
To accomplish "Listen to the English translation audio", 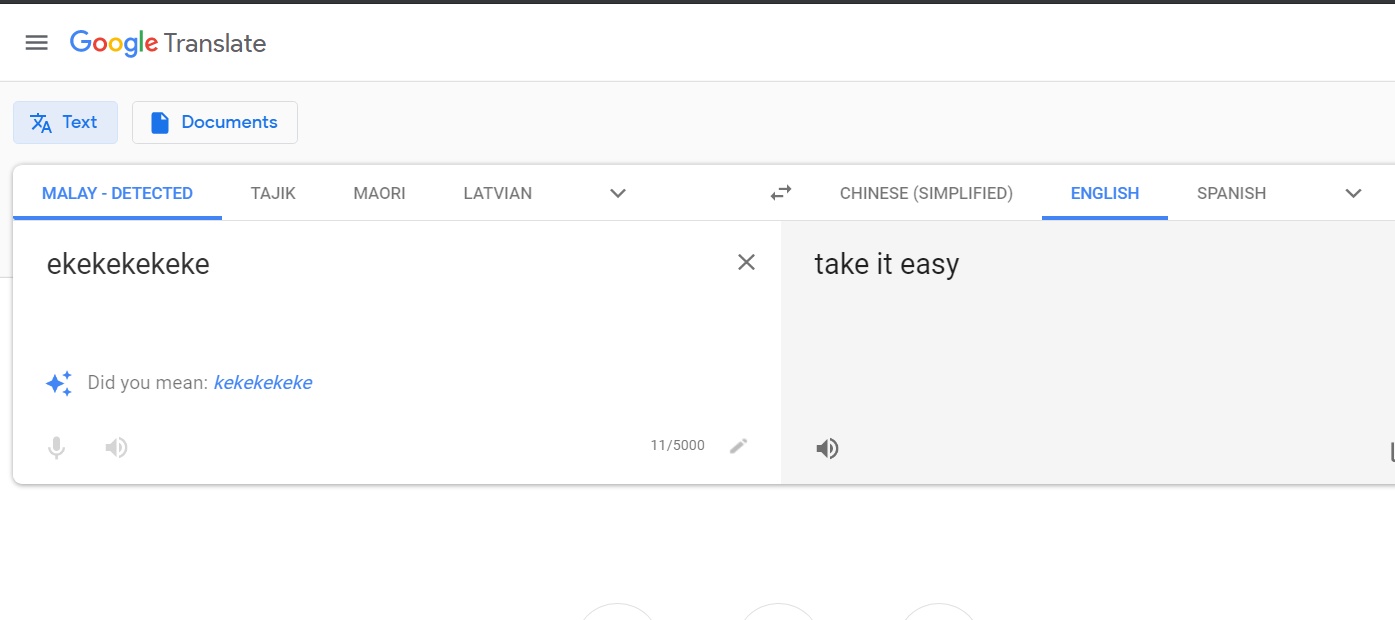I will click(x=827, y=449).
